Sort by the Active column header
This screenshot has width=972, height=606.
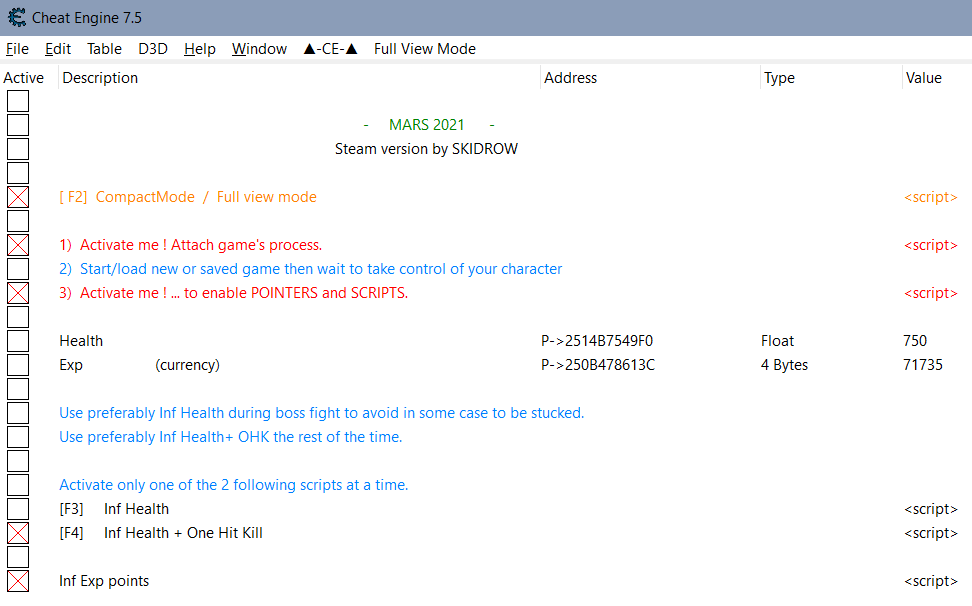coord(24,78)
